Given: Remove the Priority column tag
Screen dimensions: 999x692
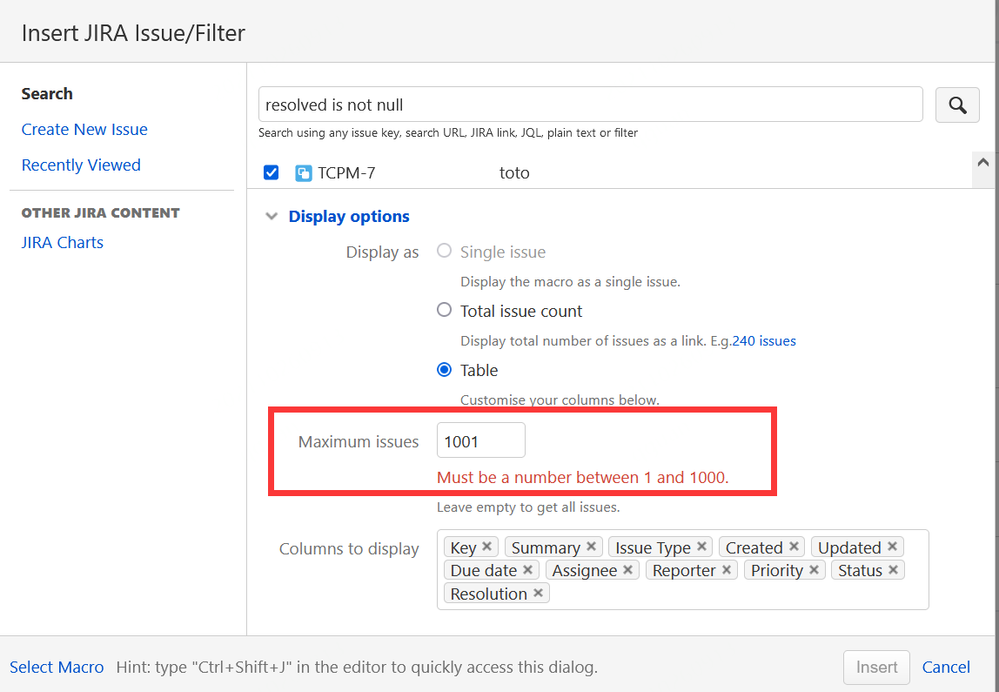Looking at the screenshot, I should (x=814, y=569).
